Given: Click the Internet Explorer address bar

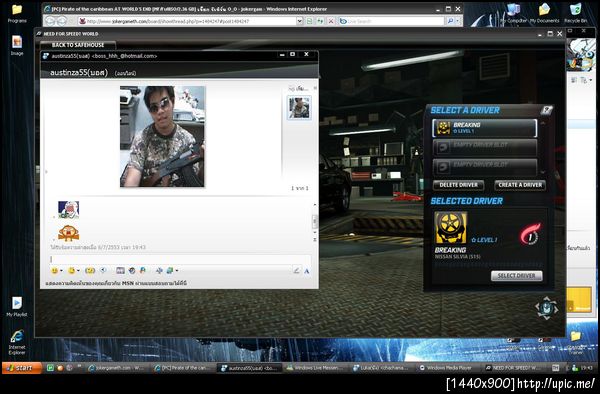Looking at the screenshot, I should (187, 21).
